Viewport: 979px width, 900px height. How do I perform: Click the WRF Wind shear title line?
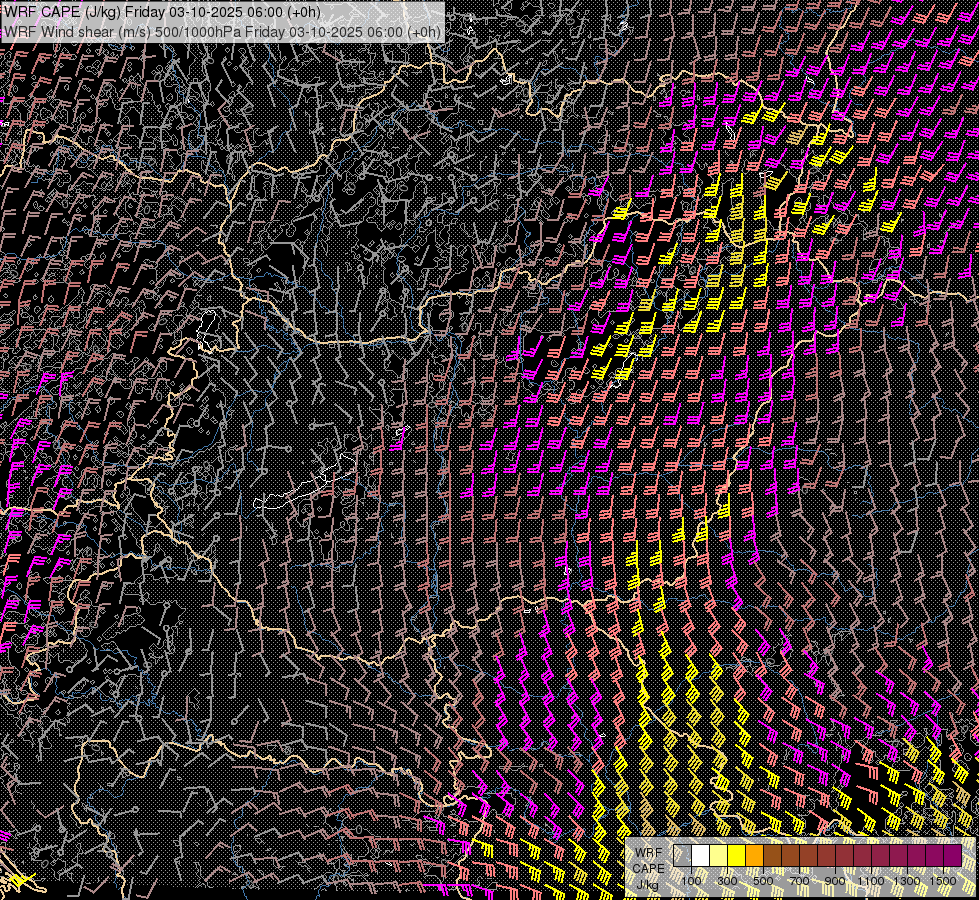[222, 32]
